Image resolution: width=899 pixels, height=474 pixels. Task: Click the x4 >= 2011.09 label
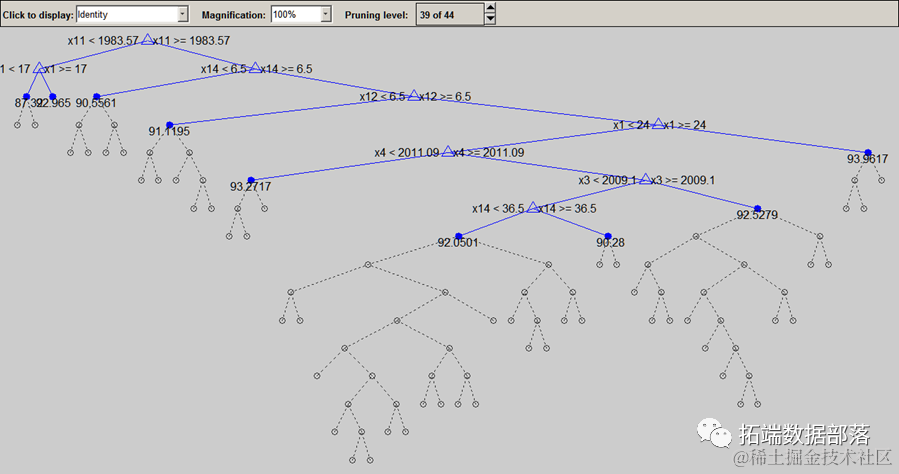click(488, 152)
